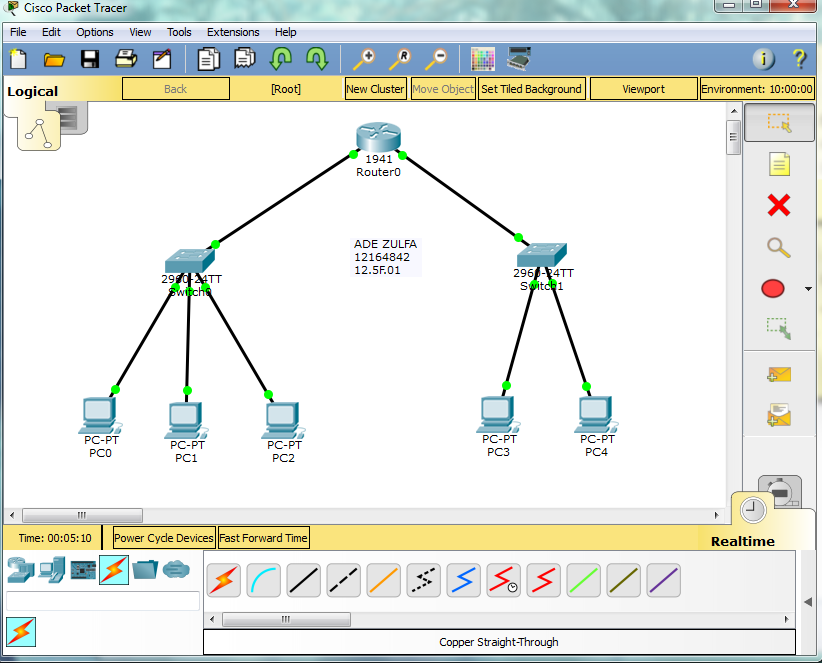The width and height of the screenshot is (822, 663).
Task: Select the Serial DCE cable with clock
Action: tap(503, 580)
